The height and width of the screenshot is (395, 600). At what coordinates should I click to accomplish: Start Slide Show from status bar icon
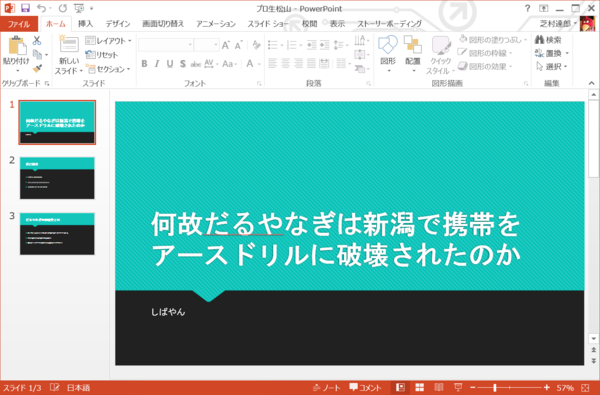click(458, 387)
